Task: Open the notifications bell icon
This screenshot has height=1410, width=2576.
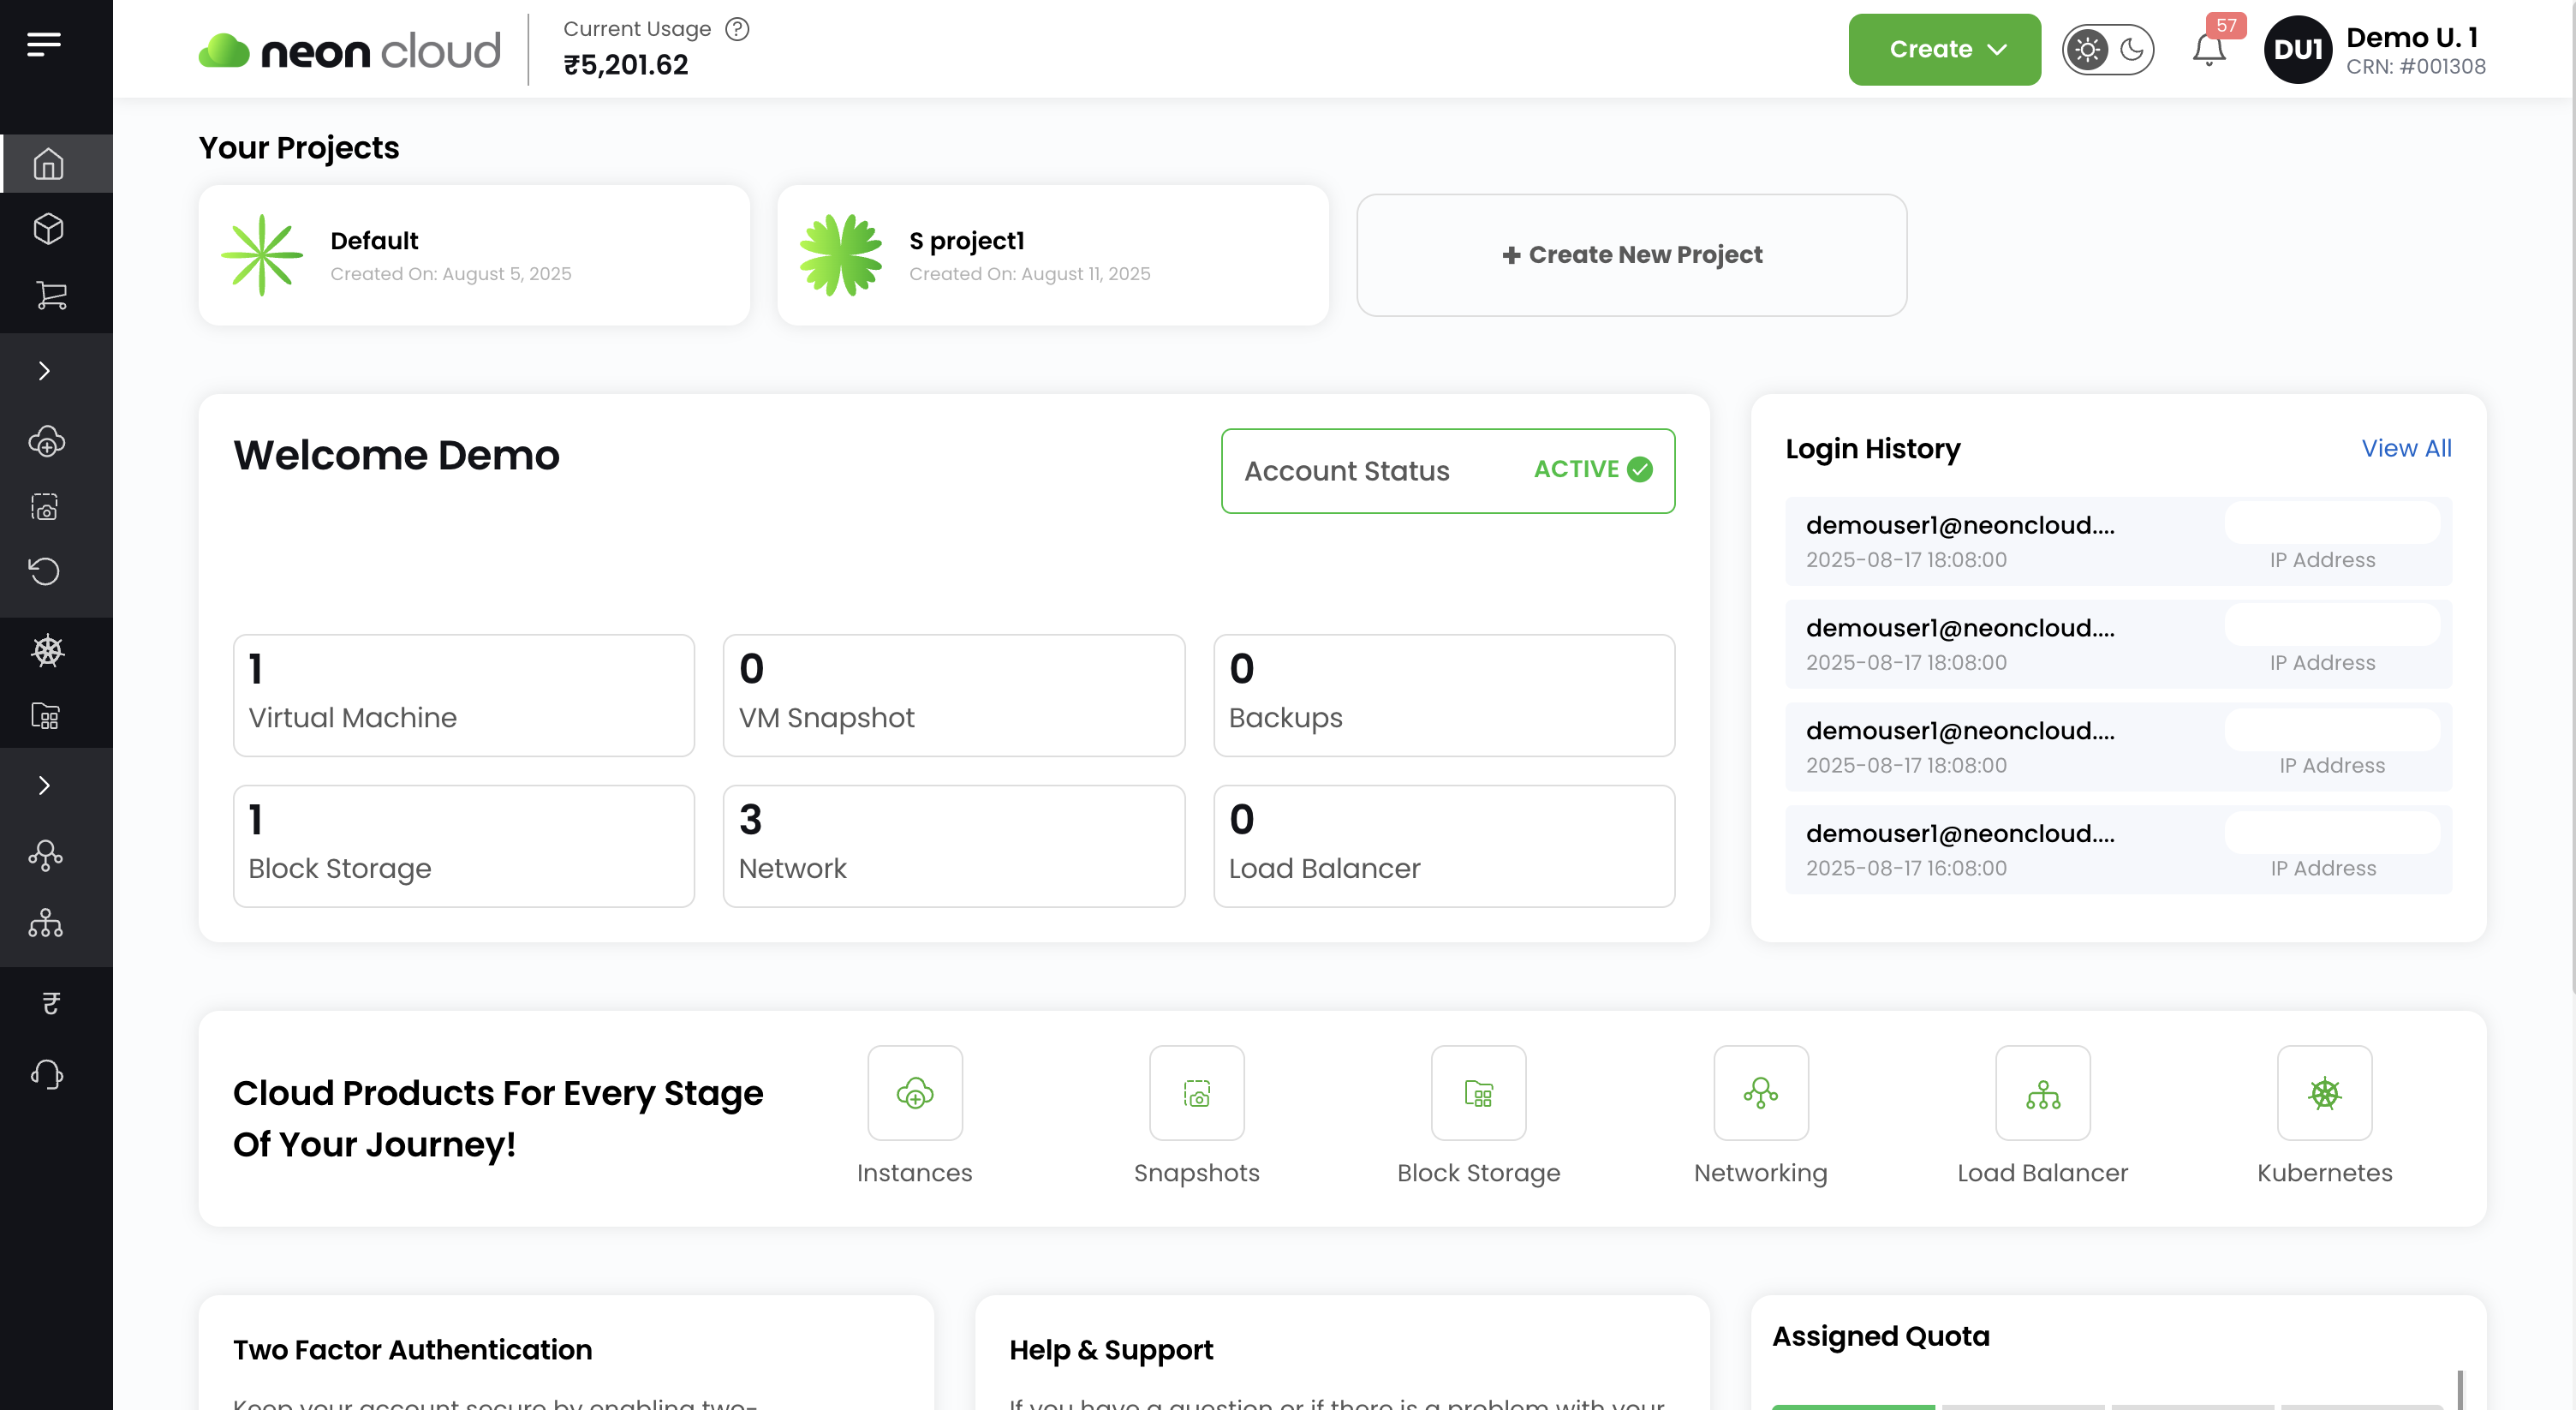Action: point(2208,50)
